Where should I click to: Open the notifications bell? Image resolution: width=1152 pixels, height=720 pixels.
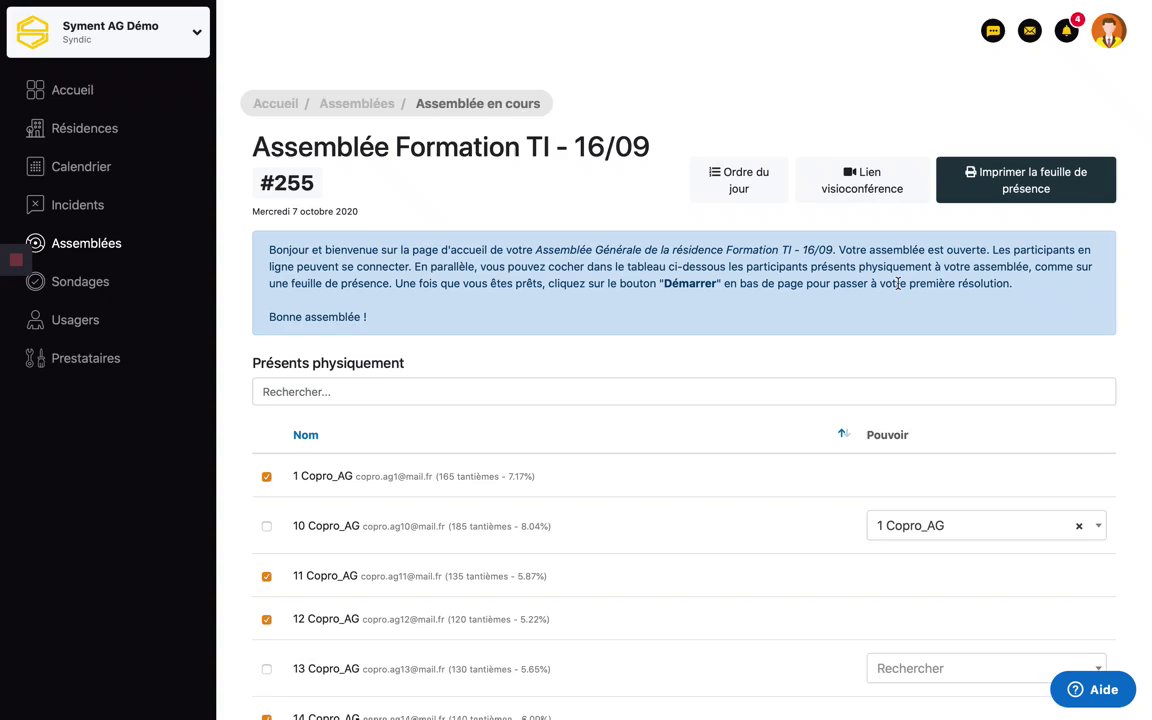[1066, 31]
